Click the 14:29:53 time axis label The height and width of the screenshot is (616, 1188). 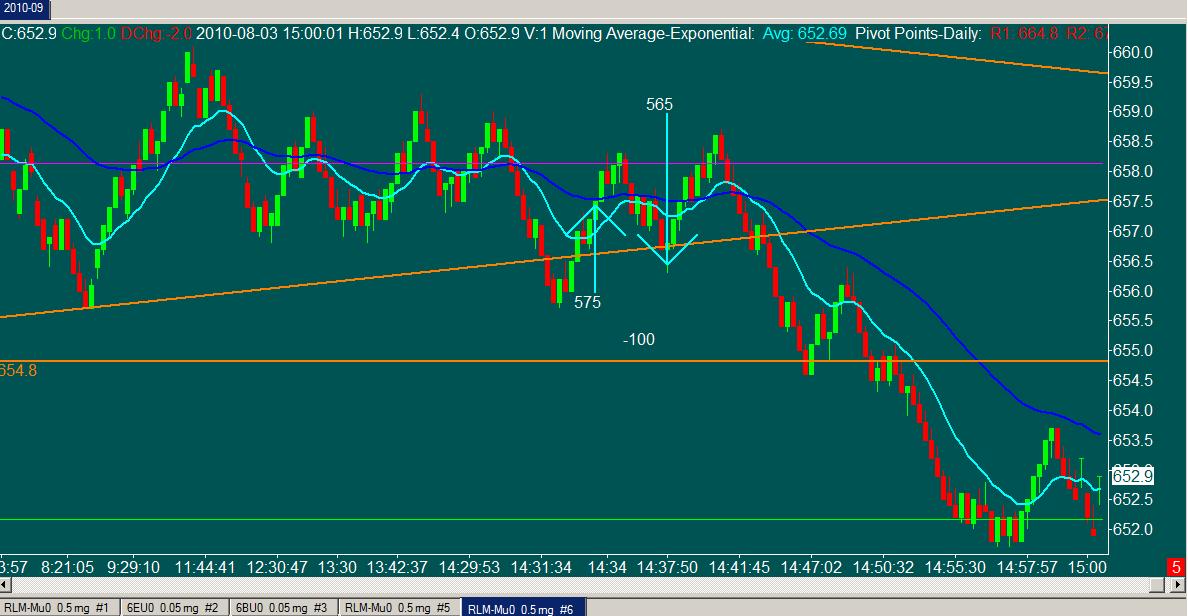pyautogui.click(x=469, y=567)
